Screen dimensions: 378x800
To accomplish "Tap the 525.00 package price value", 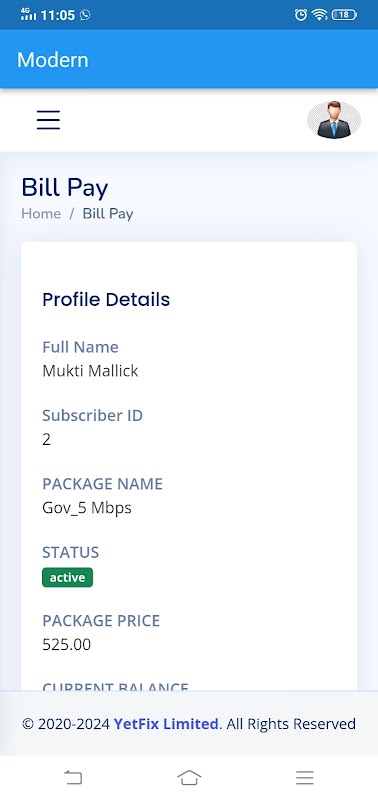I will (66, 644).
